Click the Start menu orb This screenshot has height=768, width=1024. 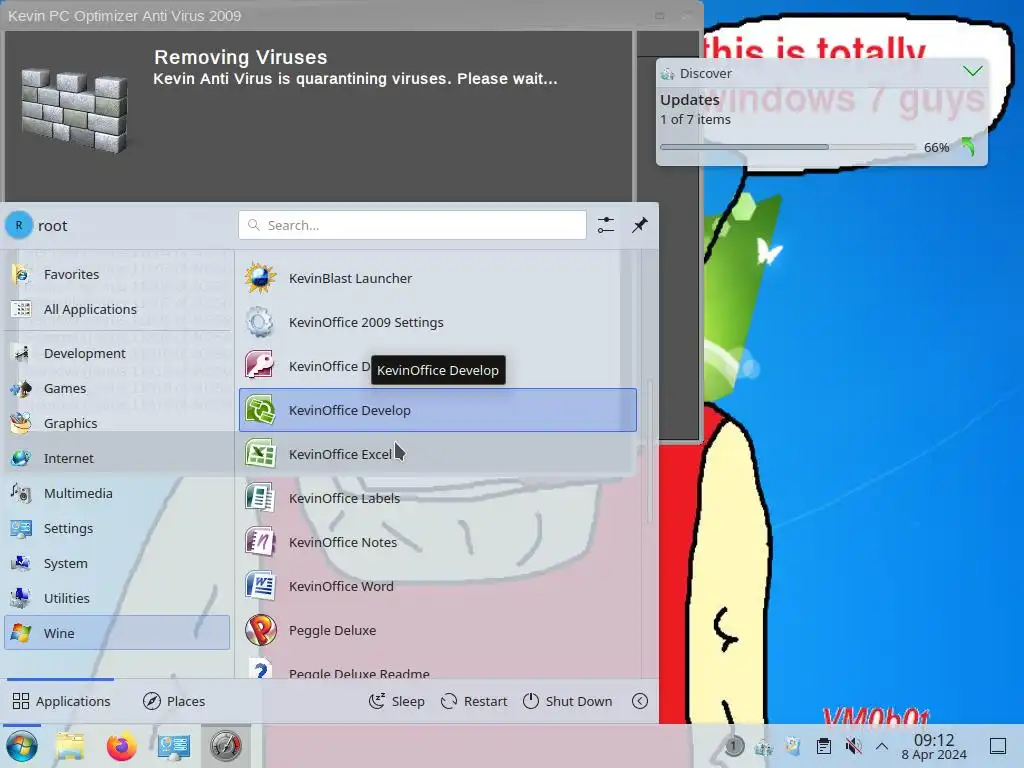[22, 746]
